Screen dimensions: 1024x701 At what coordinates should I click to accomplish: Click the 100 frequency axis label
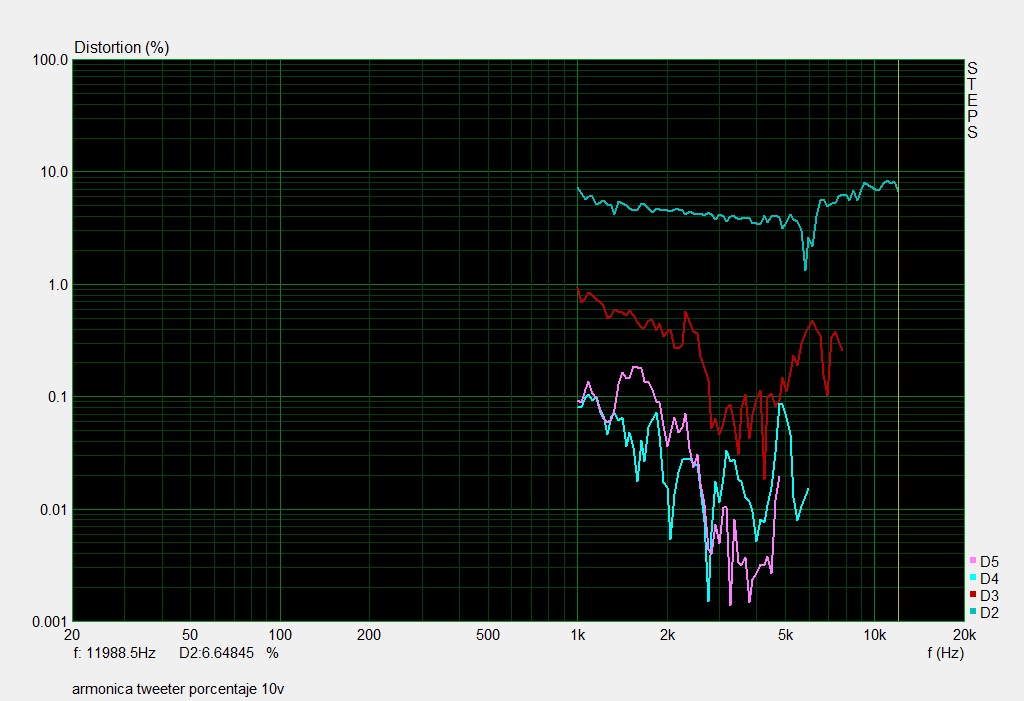click(x=280, y=635)
